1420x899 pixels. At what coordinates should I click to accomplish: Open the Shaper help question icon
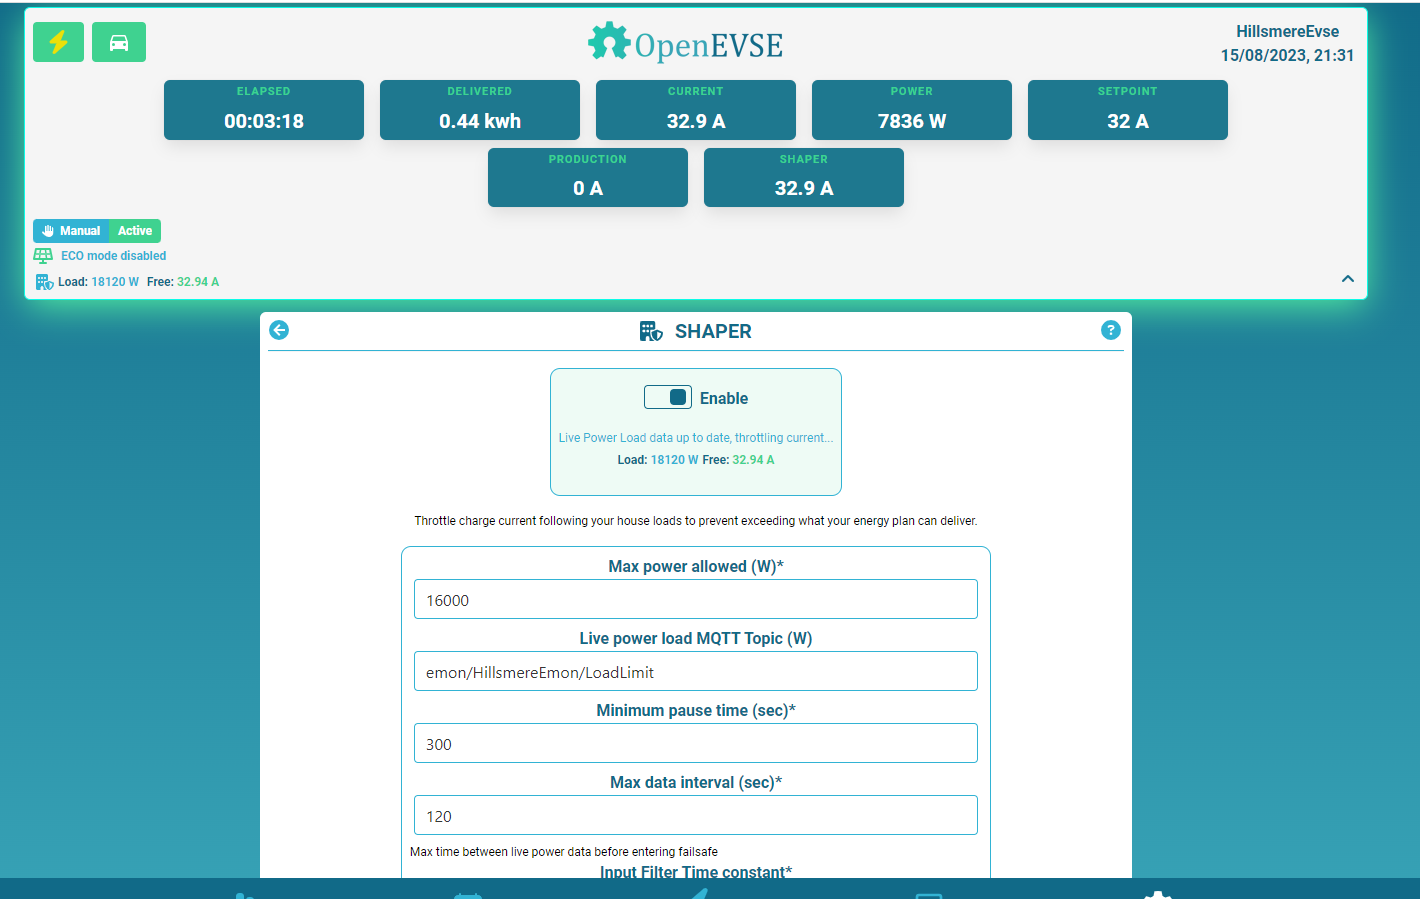(x=1111, y=330)
